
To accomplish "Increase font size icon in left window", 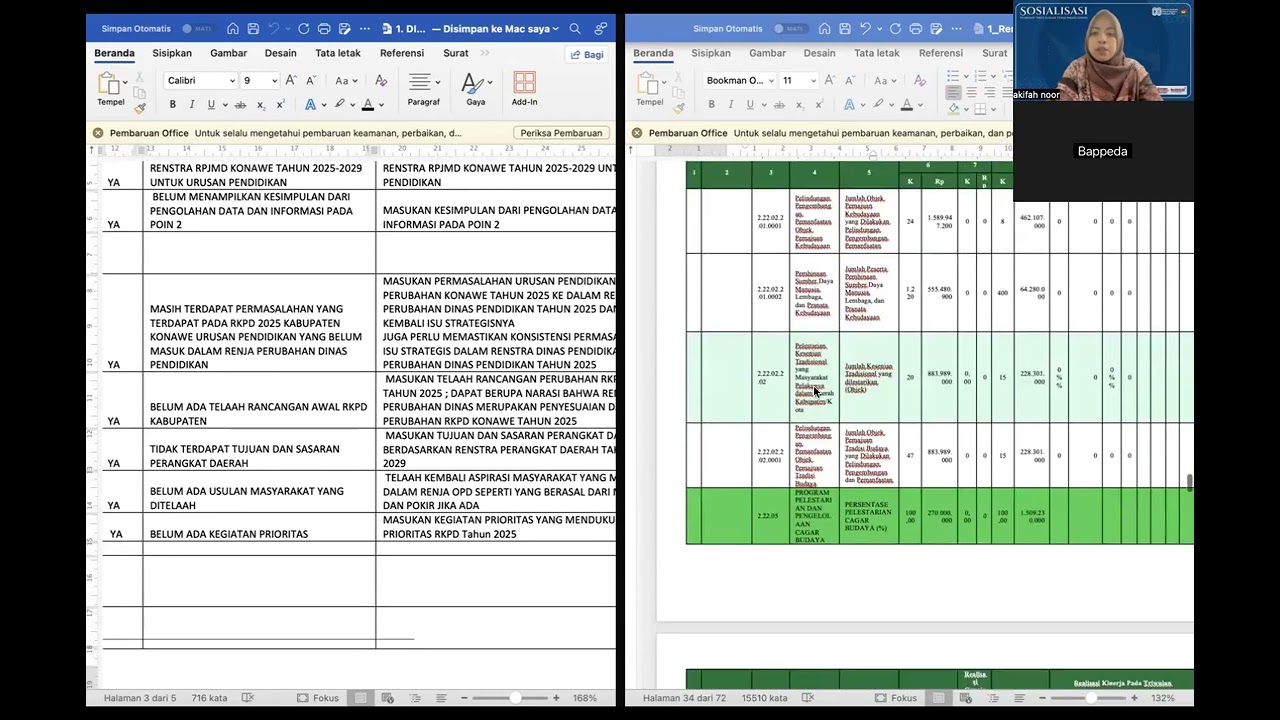I will click(291, 80).
